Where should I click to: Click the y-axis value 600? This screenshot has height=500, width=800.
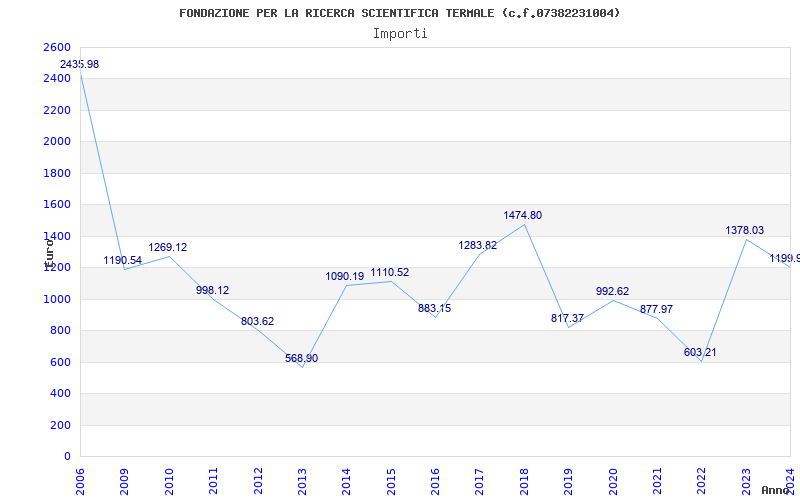60,362
